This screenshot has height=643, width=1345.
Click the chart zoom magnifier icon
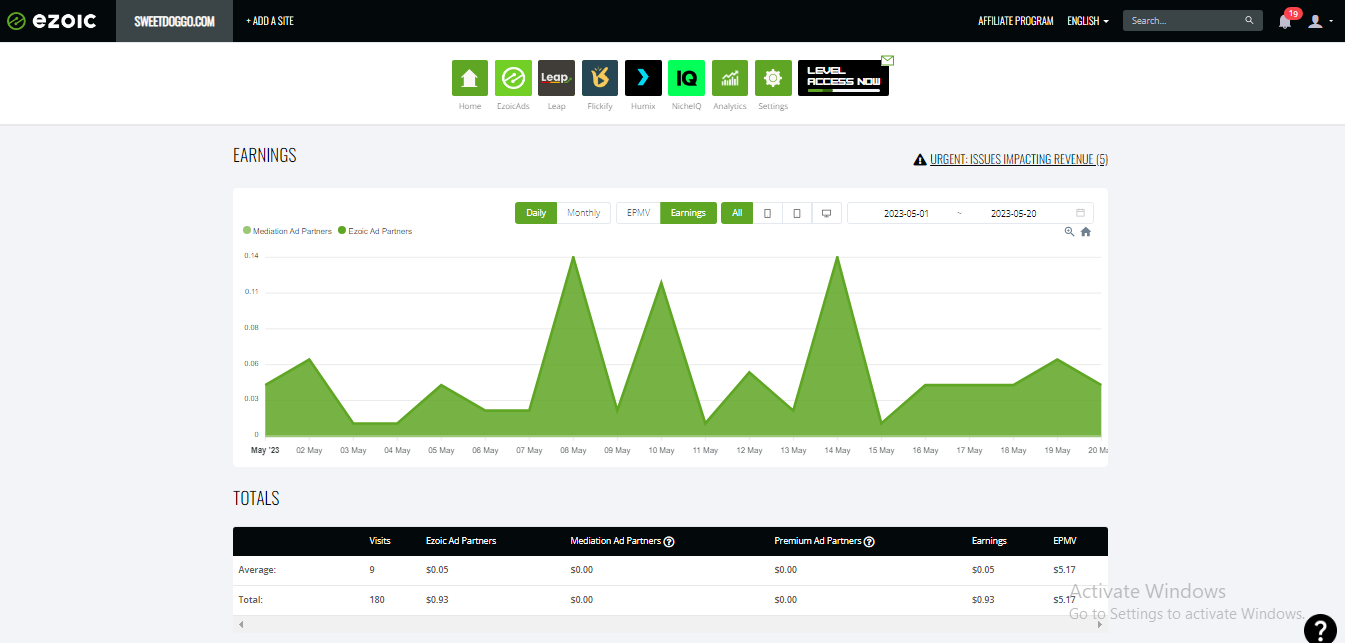coord(1069,232)
